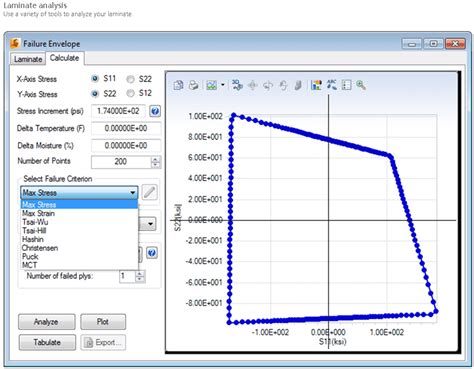This screenshot has height=369, width=474.
Task: Choose Tsai-Hill in the criterion list
Action: 79,231
